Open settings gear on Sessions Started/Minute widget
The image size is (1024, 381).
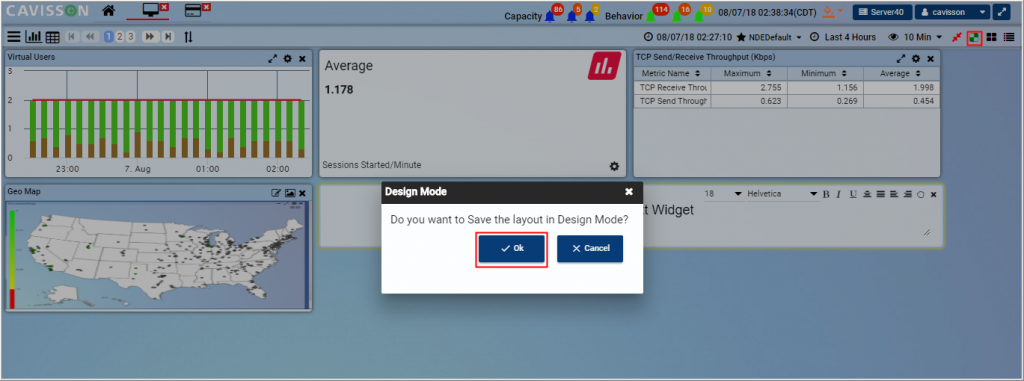pos(614,167)
